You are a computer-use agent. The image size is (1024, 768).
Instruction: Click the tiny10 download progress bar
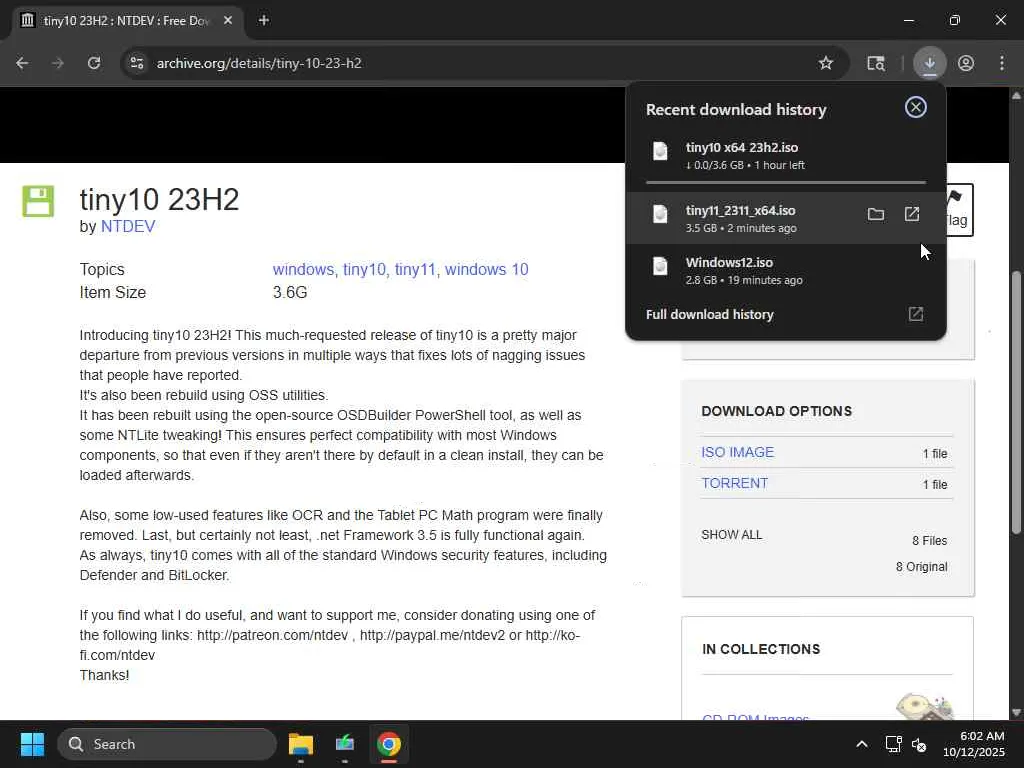(786, 183)
